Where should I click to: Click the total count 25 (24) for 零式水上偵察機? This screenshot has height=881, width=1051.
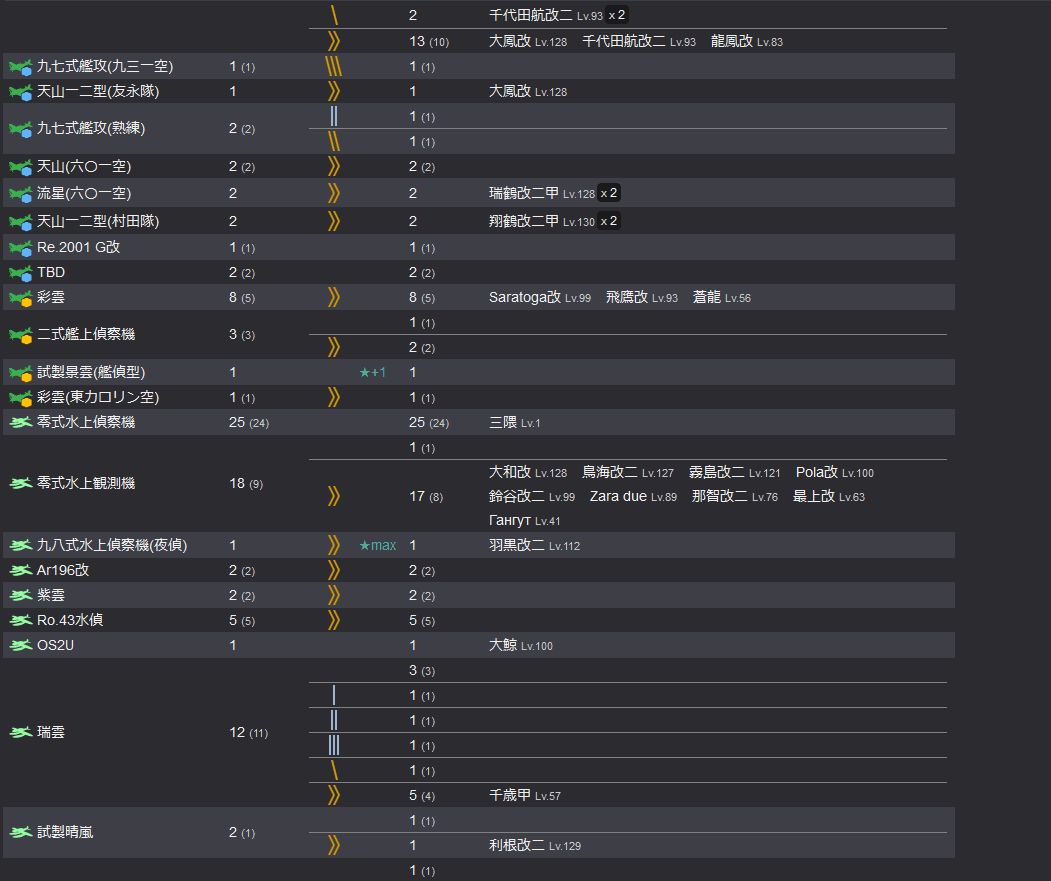tap(249, 422)
